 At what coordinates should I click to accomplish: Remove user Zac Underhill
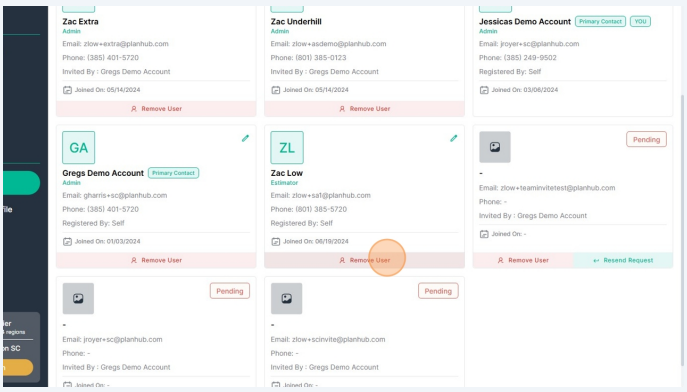click(x=365, y=109)
